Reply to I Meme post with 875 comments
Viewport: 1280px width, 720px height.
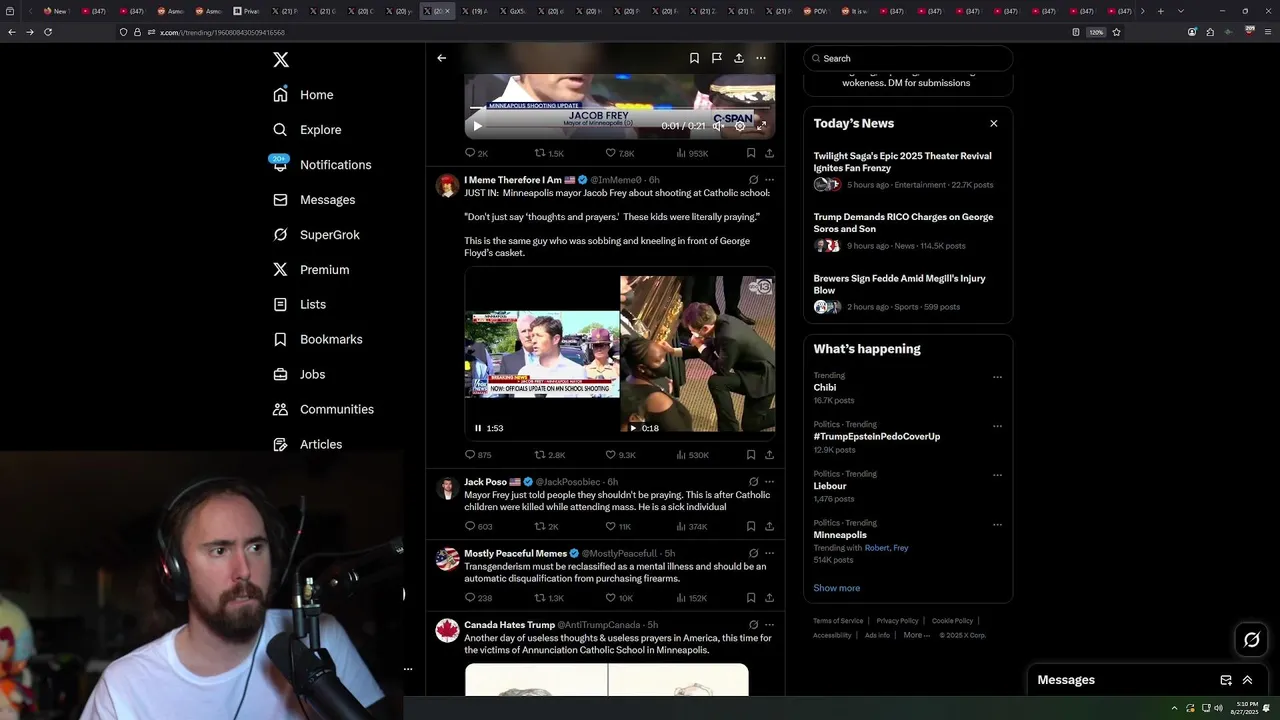click(x=478, y=455)
